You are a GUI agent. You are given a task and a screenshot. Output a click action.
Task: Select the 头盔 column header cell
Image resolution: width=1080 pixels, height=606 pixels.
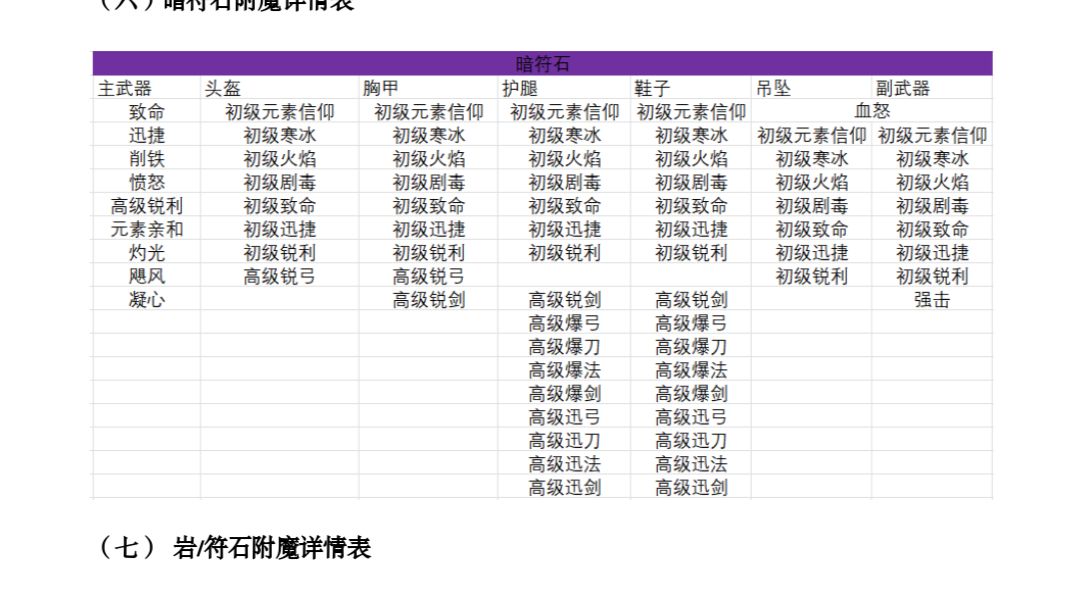tap(280, 87)
